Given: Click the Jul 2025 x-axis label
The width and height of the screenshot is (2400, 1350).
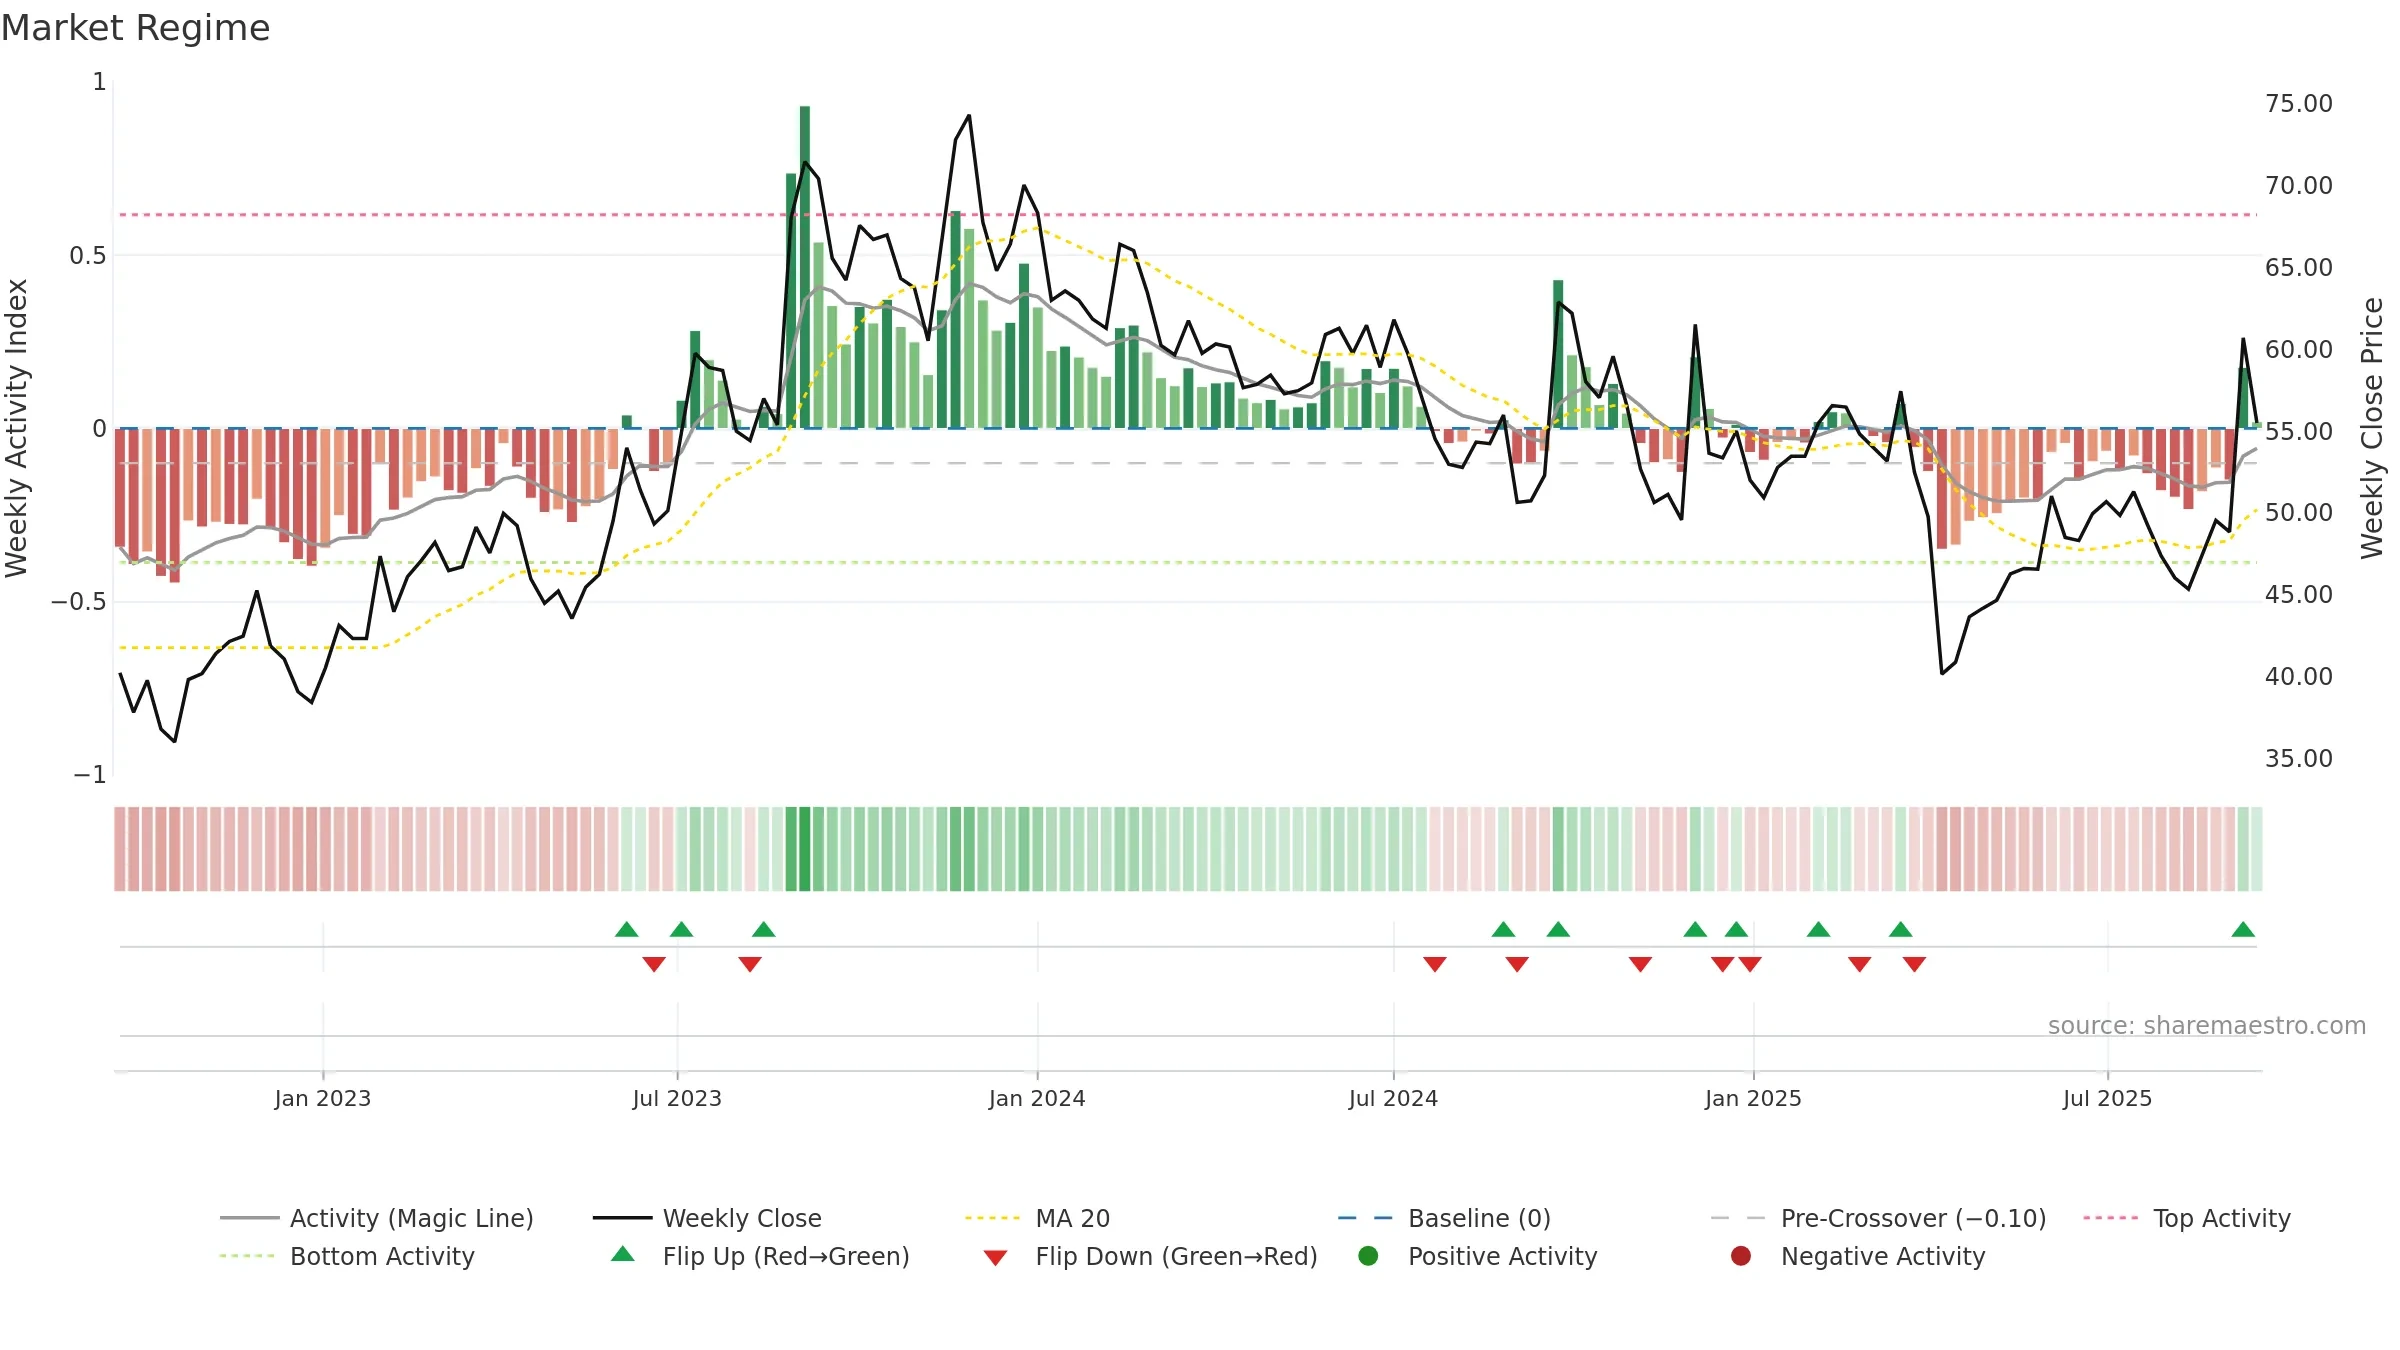Looking at the screenshot, I should 2107,1098.
